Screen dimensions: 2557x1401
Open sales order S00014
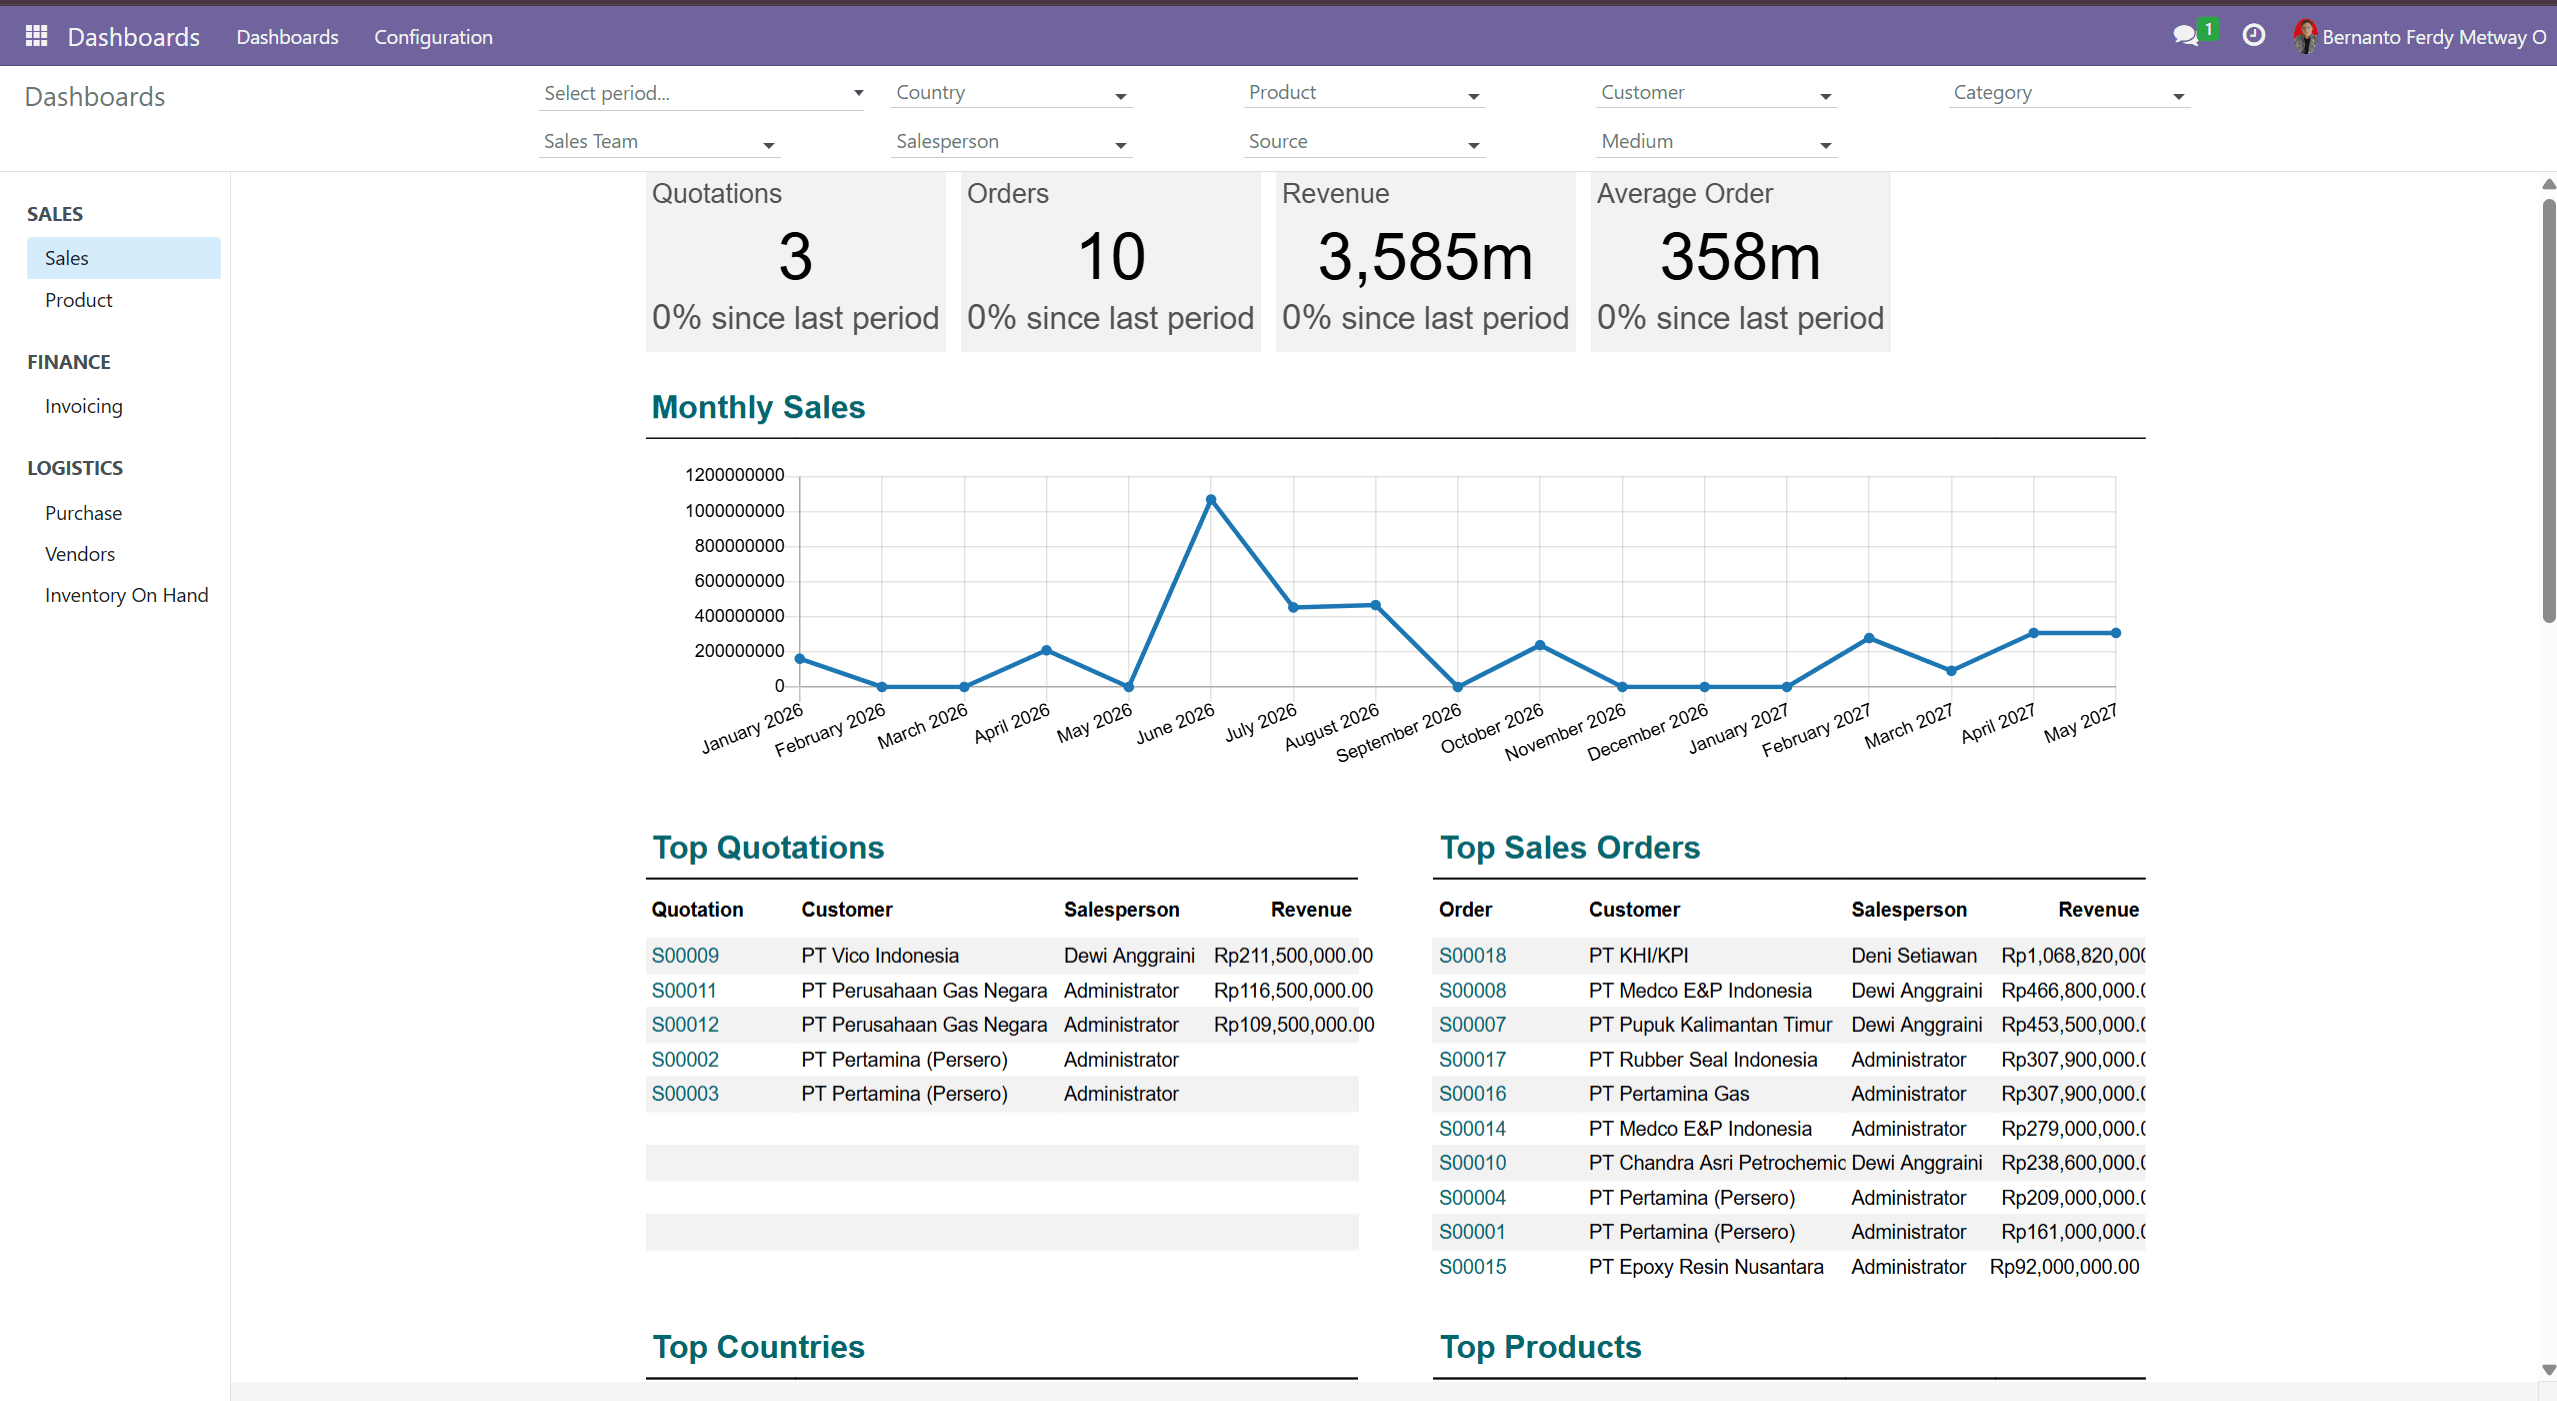(x=1472, y=1129)
